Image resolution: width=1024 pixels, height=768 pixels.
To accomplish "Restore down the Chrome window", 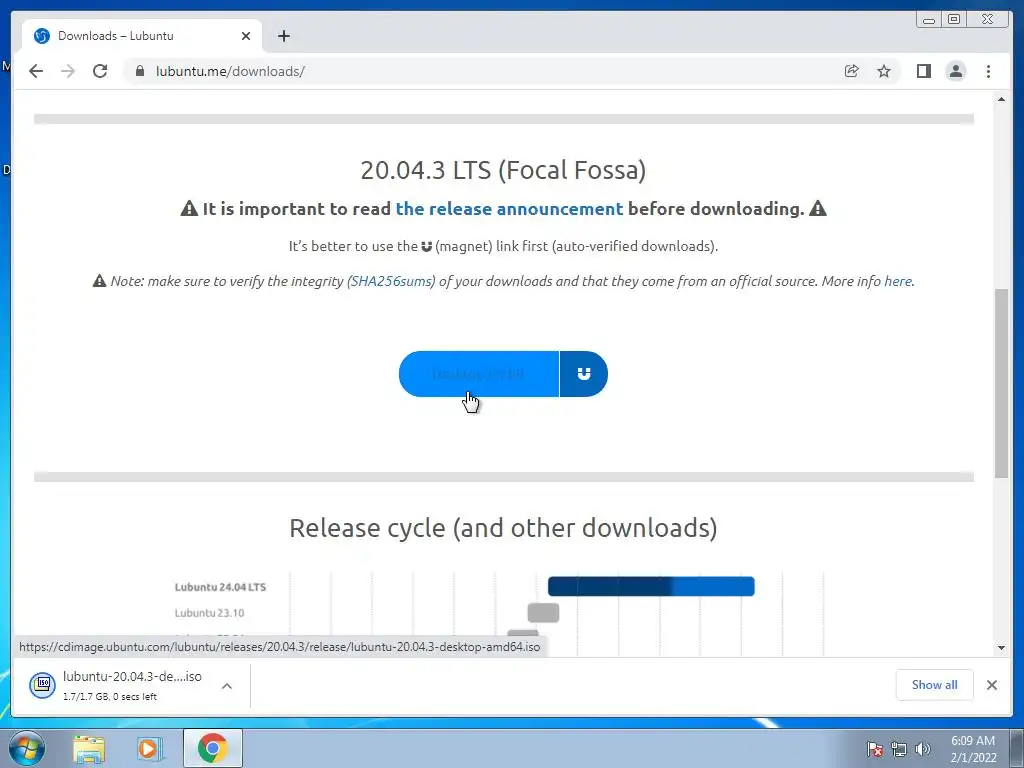I will pyautogui.click(x=954, y=20).
